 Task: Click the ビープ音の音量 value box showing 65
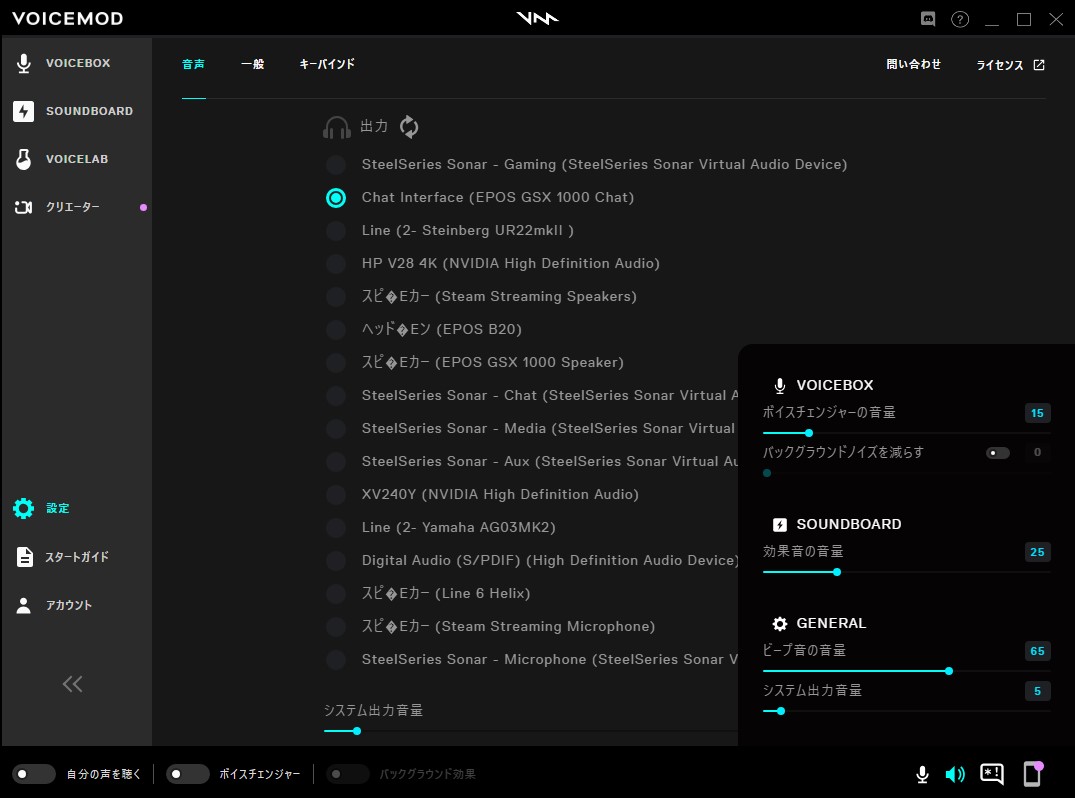pos(1037,651)
